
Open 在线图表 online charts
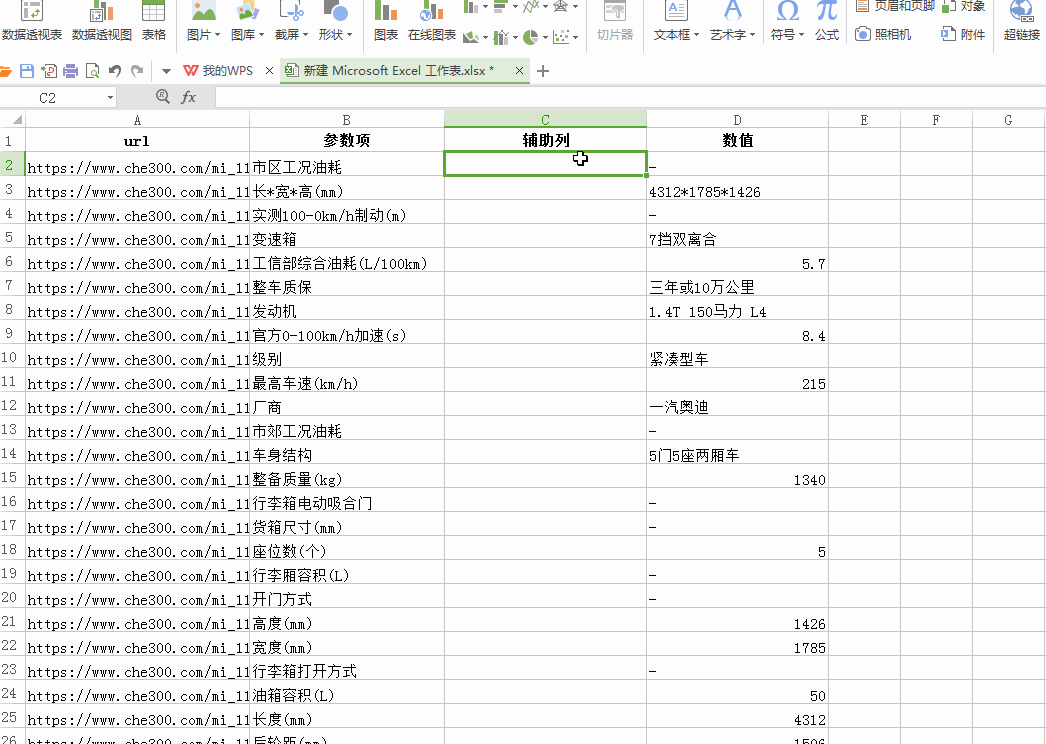(x=432, y=21)
